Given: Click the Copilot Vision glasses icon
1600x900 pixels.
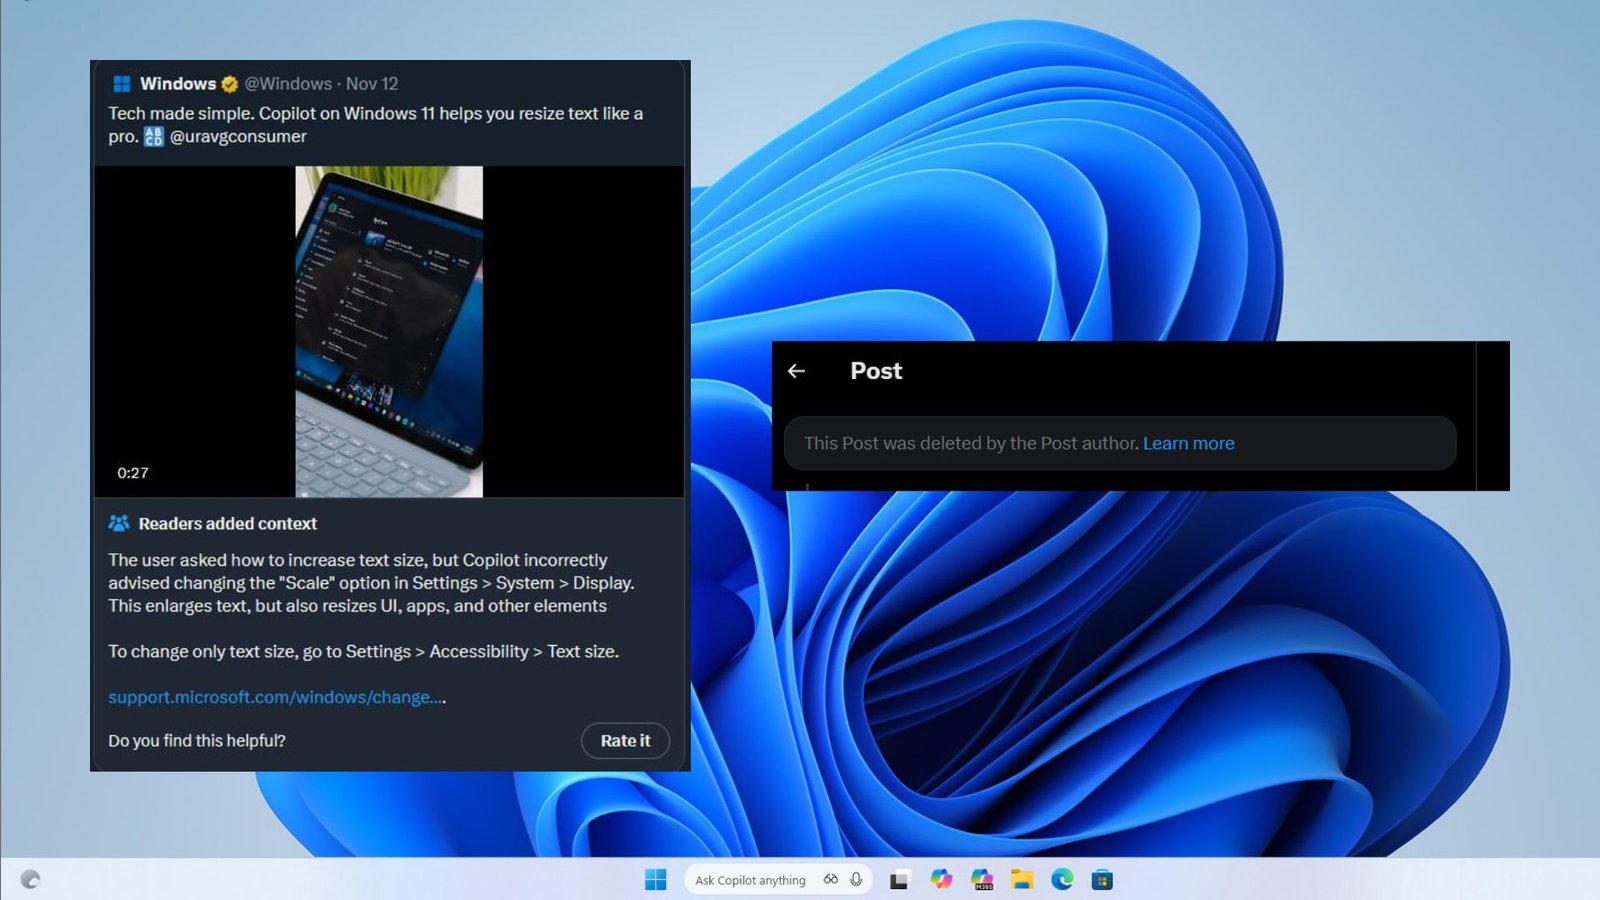Looking at the screenshot, I should 830,879.
